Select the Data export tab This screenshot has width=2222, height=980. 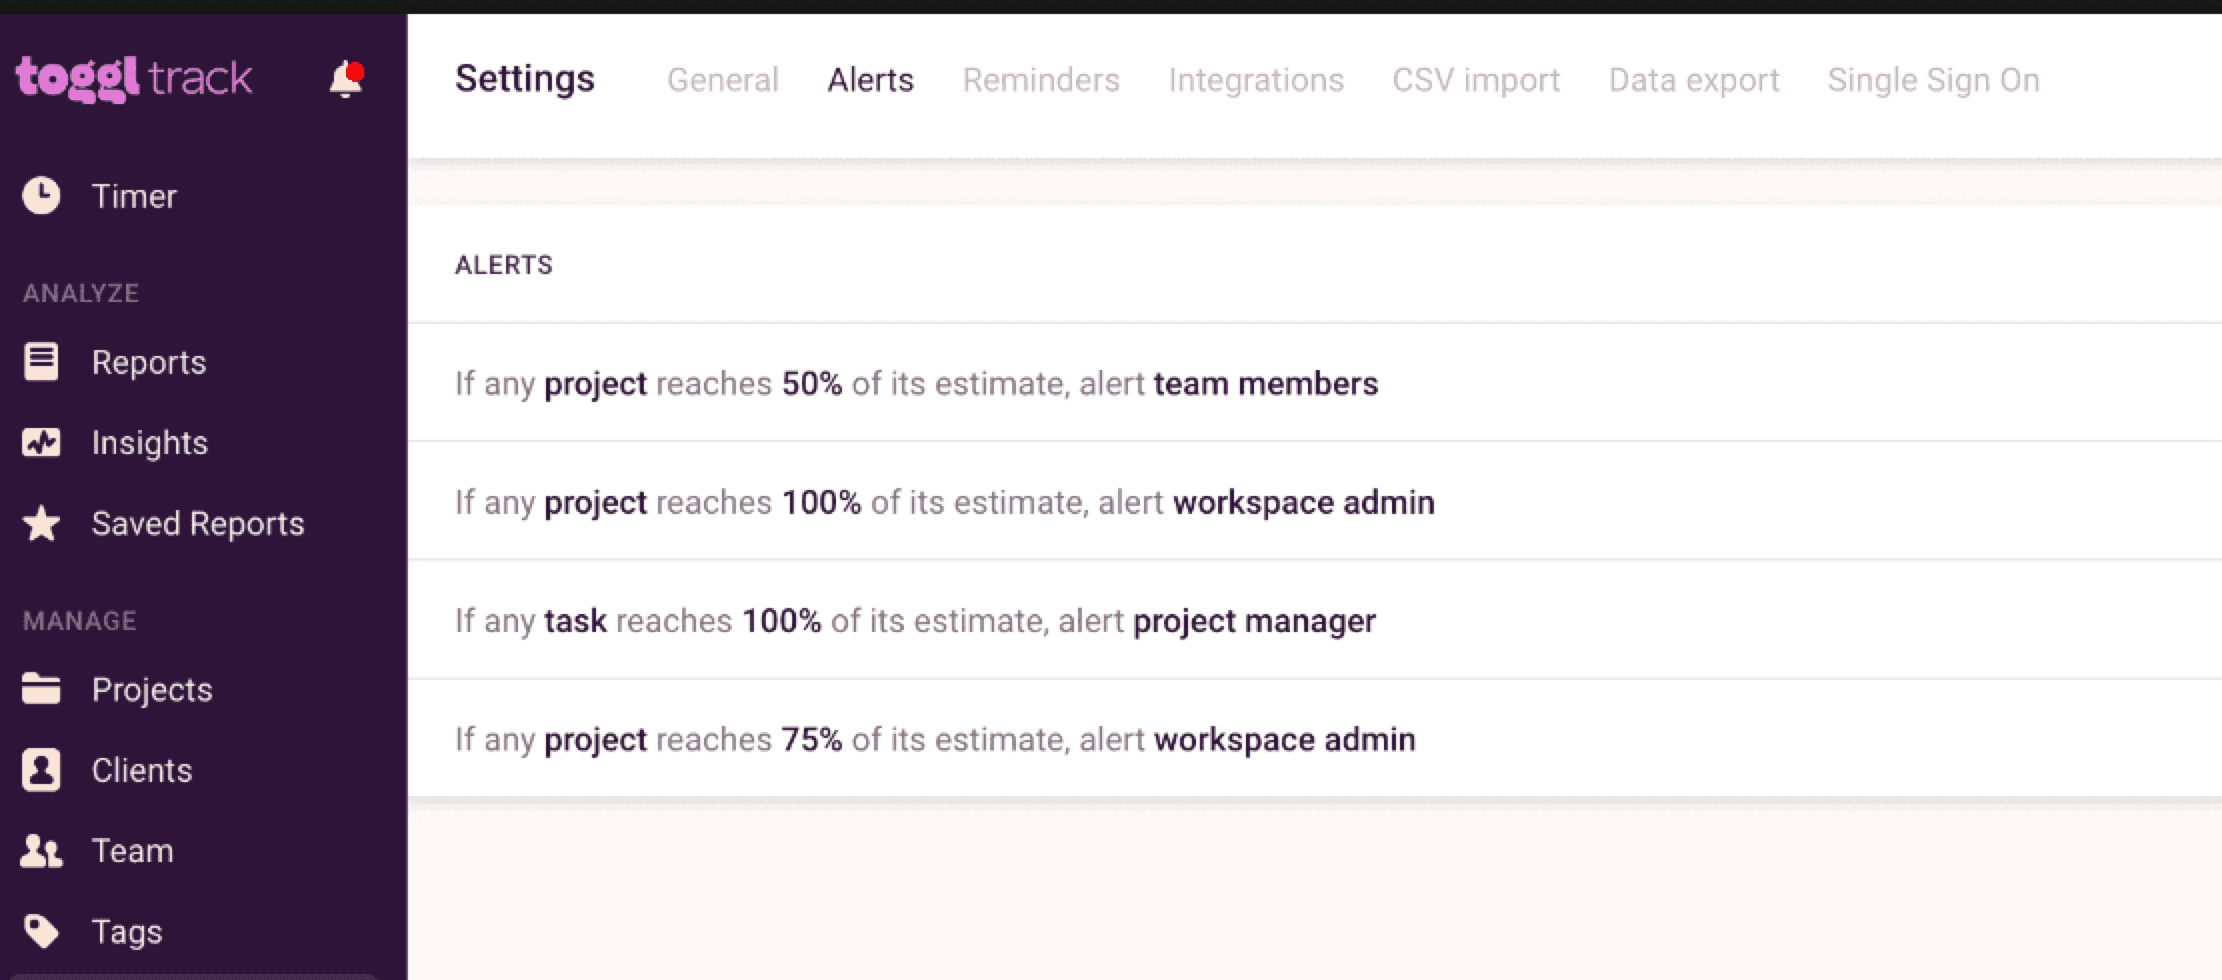1693,80
